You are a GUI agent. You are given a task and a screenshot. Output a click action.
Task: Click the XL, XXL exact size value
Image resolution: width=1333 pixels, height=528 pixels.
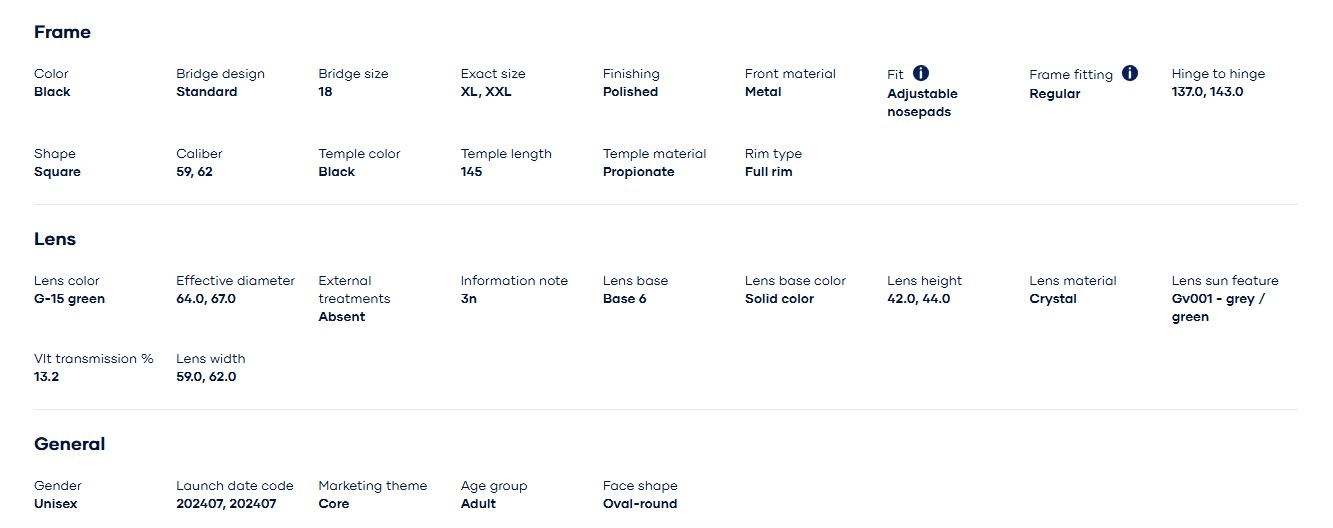click(485, 92)
